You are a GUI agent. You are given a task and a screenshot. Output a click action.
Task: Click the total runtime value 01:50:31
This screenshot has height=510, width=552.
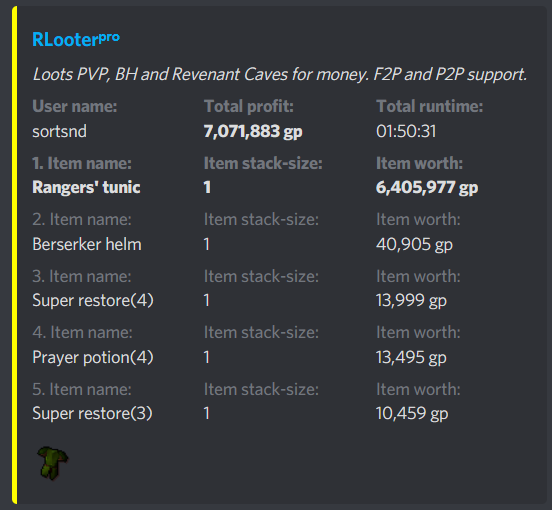point(406,131)
